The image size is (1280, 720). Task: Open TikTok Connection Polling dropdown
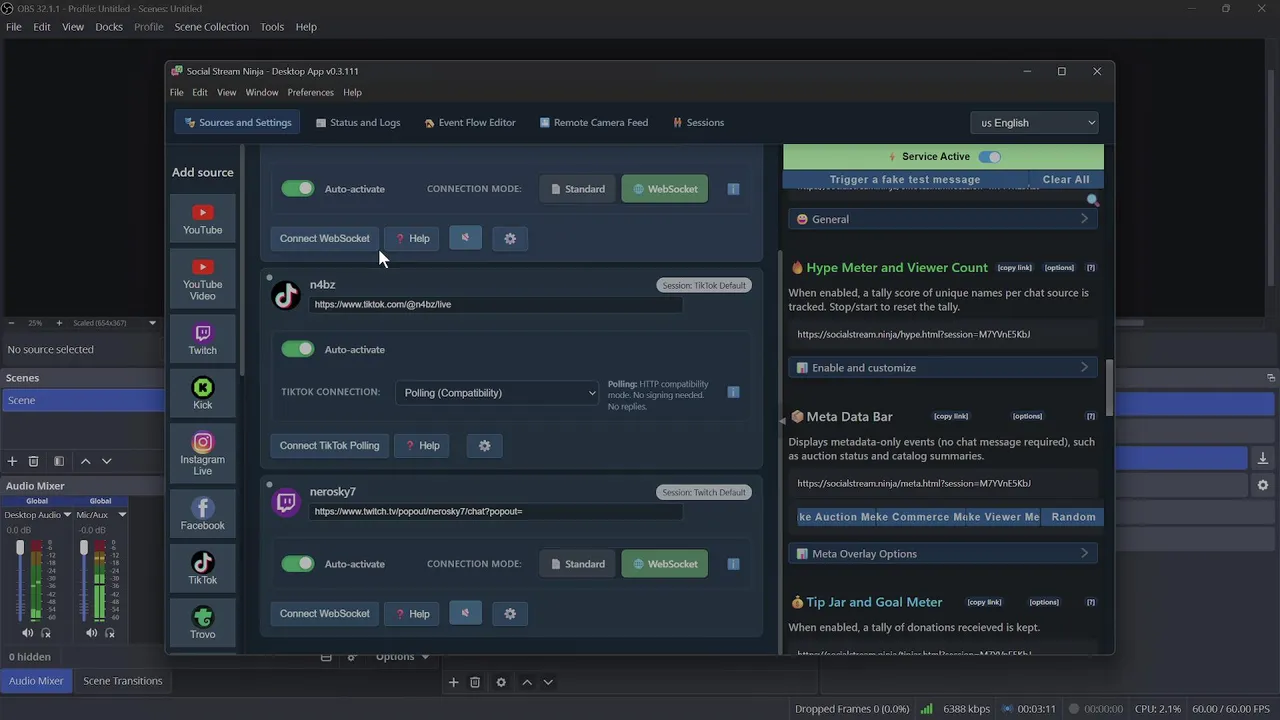point(499,393)
